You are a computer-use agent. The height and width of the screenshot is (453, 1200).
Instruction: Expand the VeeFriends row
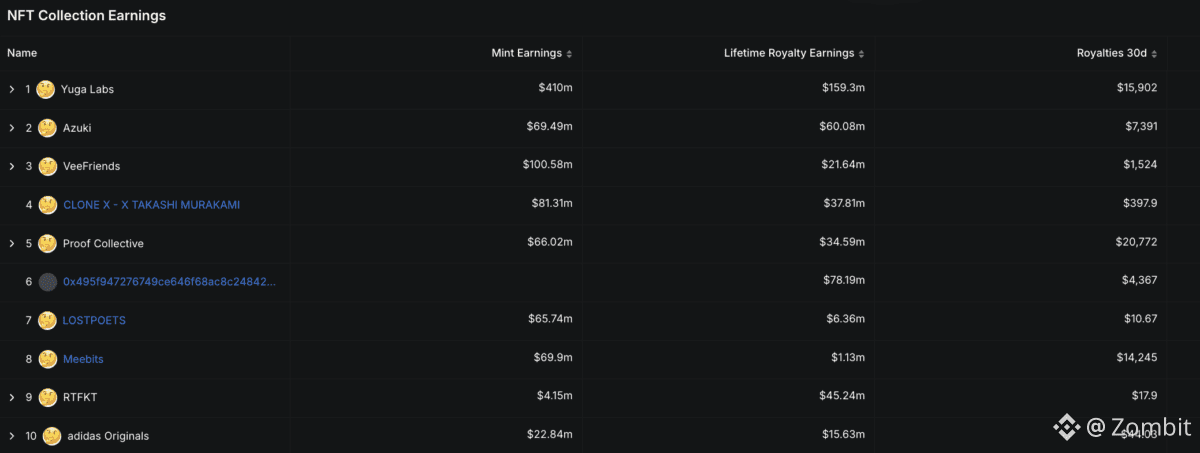12,166
